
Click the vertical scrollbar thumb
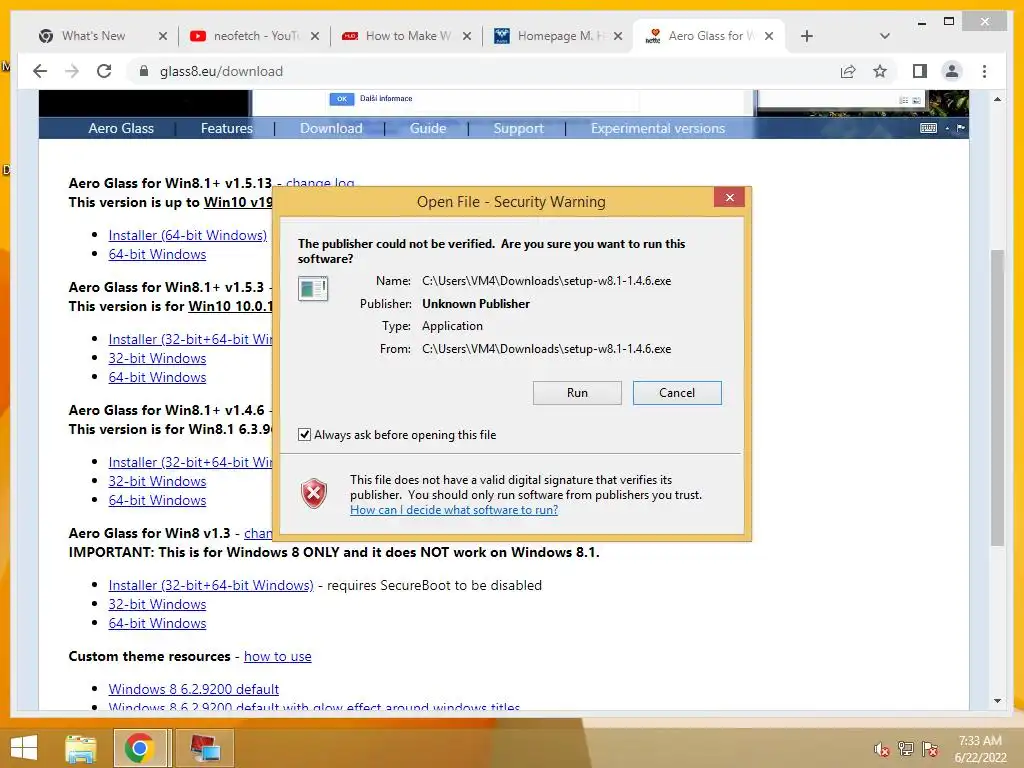click(997, 397)
